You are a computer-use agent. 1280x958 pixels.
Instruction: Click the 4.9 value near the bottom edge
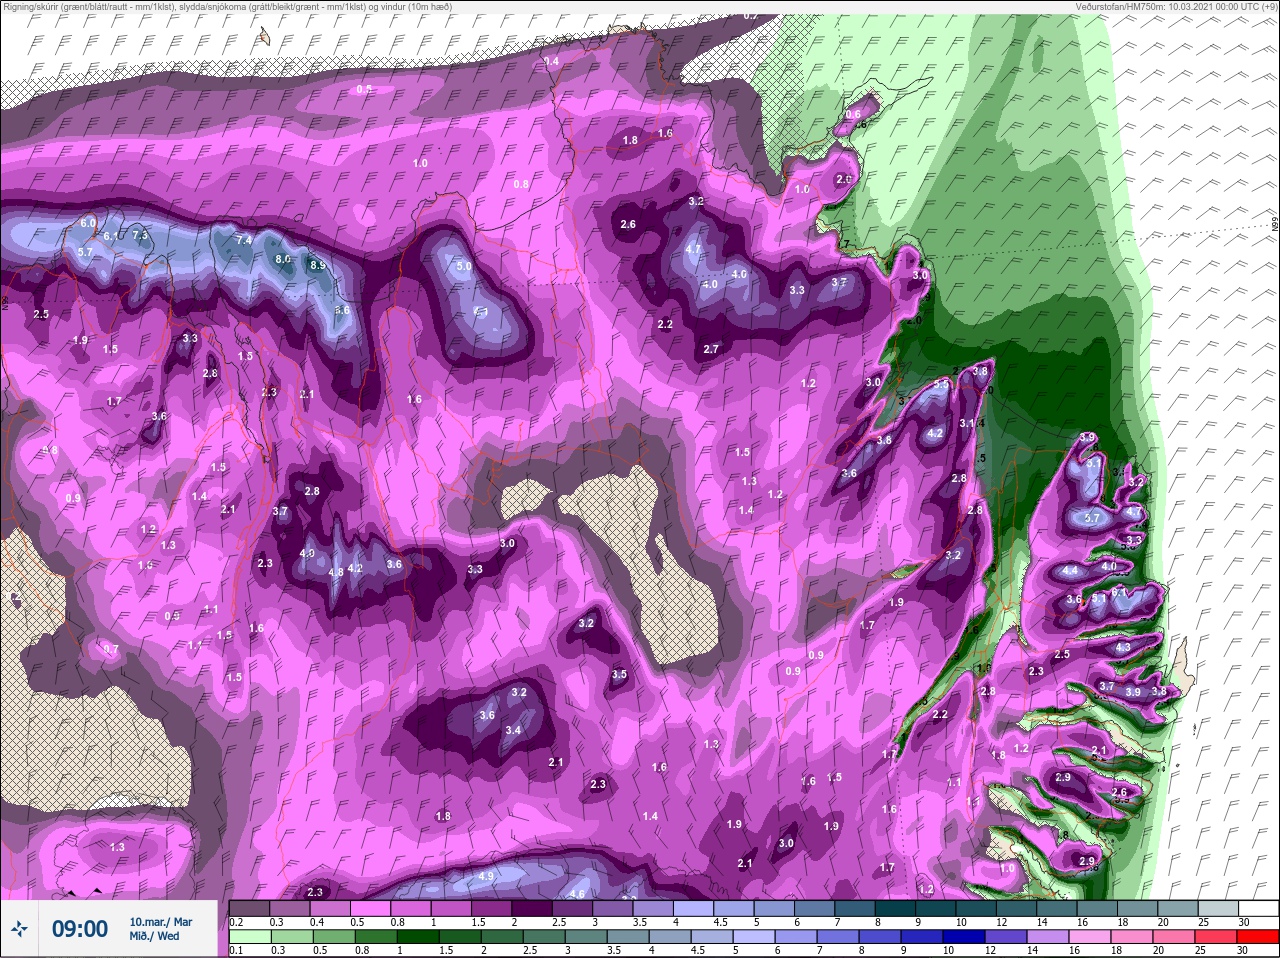[487, 876]
